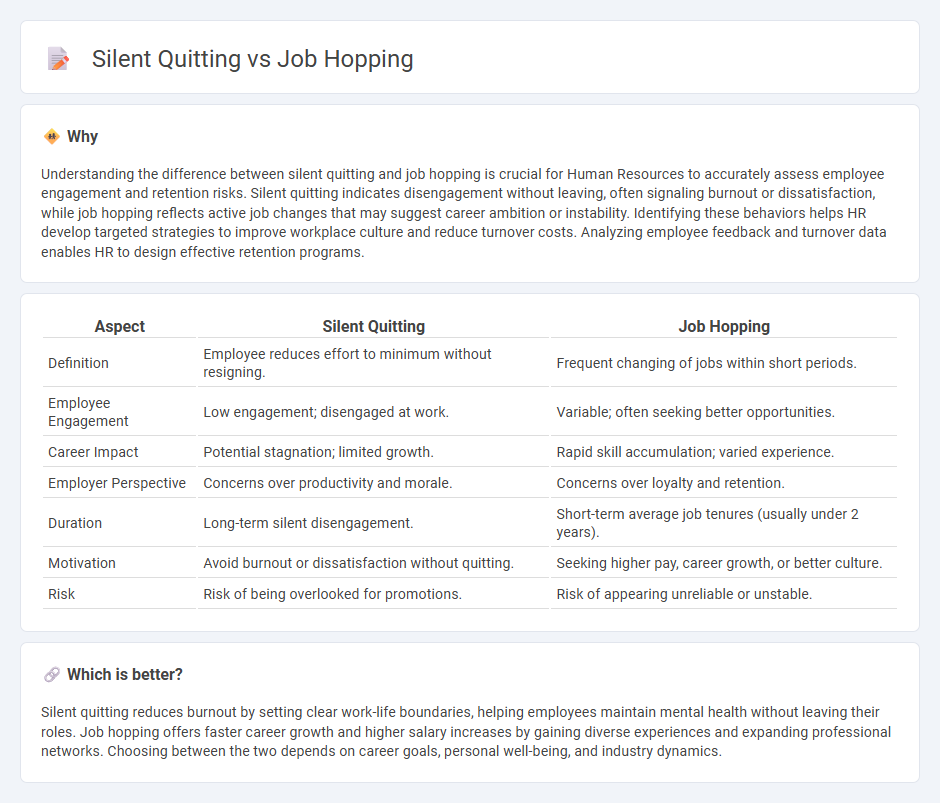Select the 'Definition' row label
The width and height of the screenshot is (940, 803).
pyautogui.click(x=79, y=363)
